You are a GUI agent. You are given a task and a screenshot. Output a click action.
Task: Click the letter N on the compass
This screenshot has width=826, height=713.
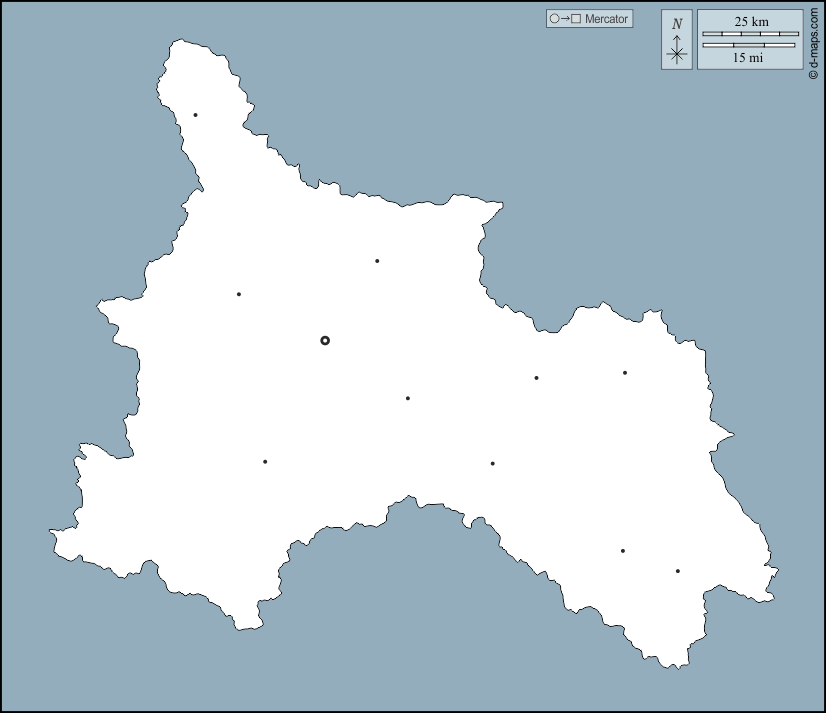(x=677, y=24)
